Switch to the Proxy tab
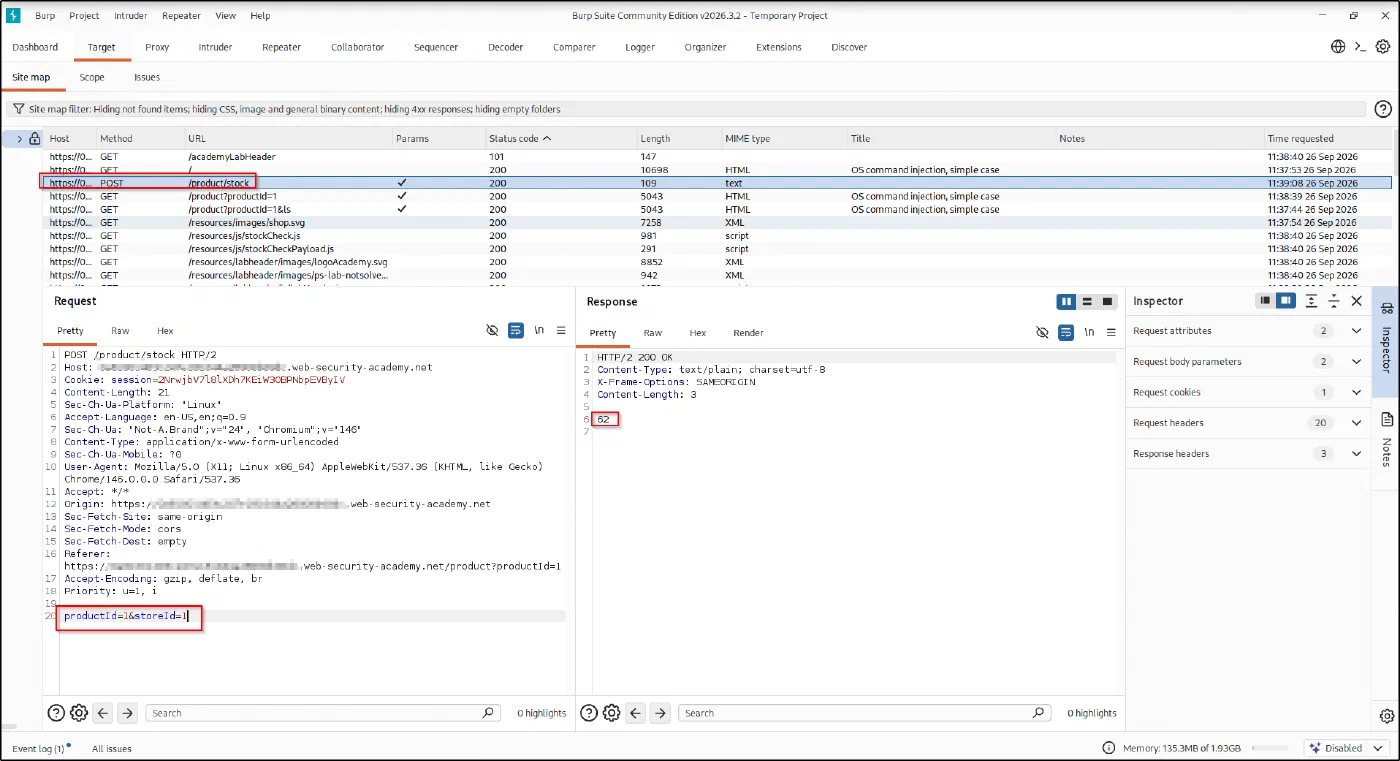The image size is (1400, 761). (x=157, y=47)
